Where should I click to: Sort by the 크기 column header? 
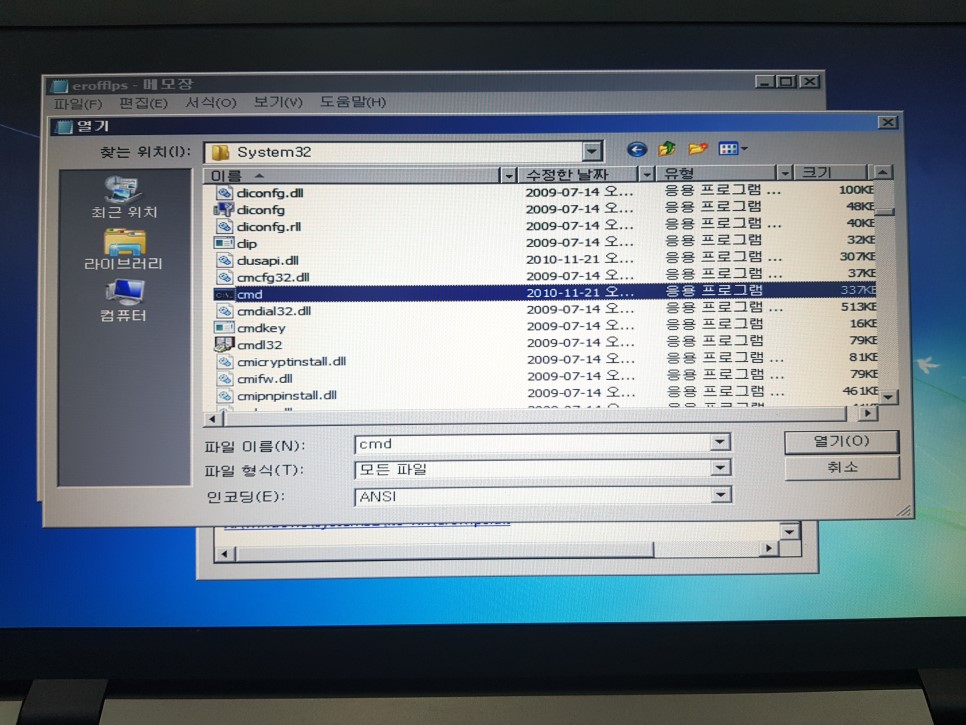(x=830, y=173)
